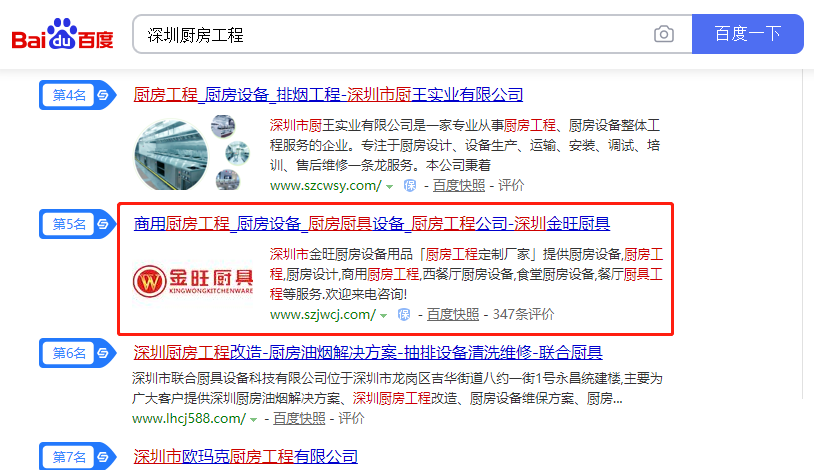Click the 保 shield icon beside www.szcwsy.com
Image resolution: width=814 pixels, height=470 pixels.
[410, 185]
